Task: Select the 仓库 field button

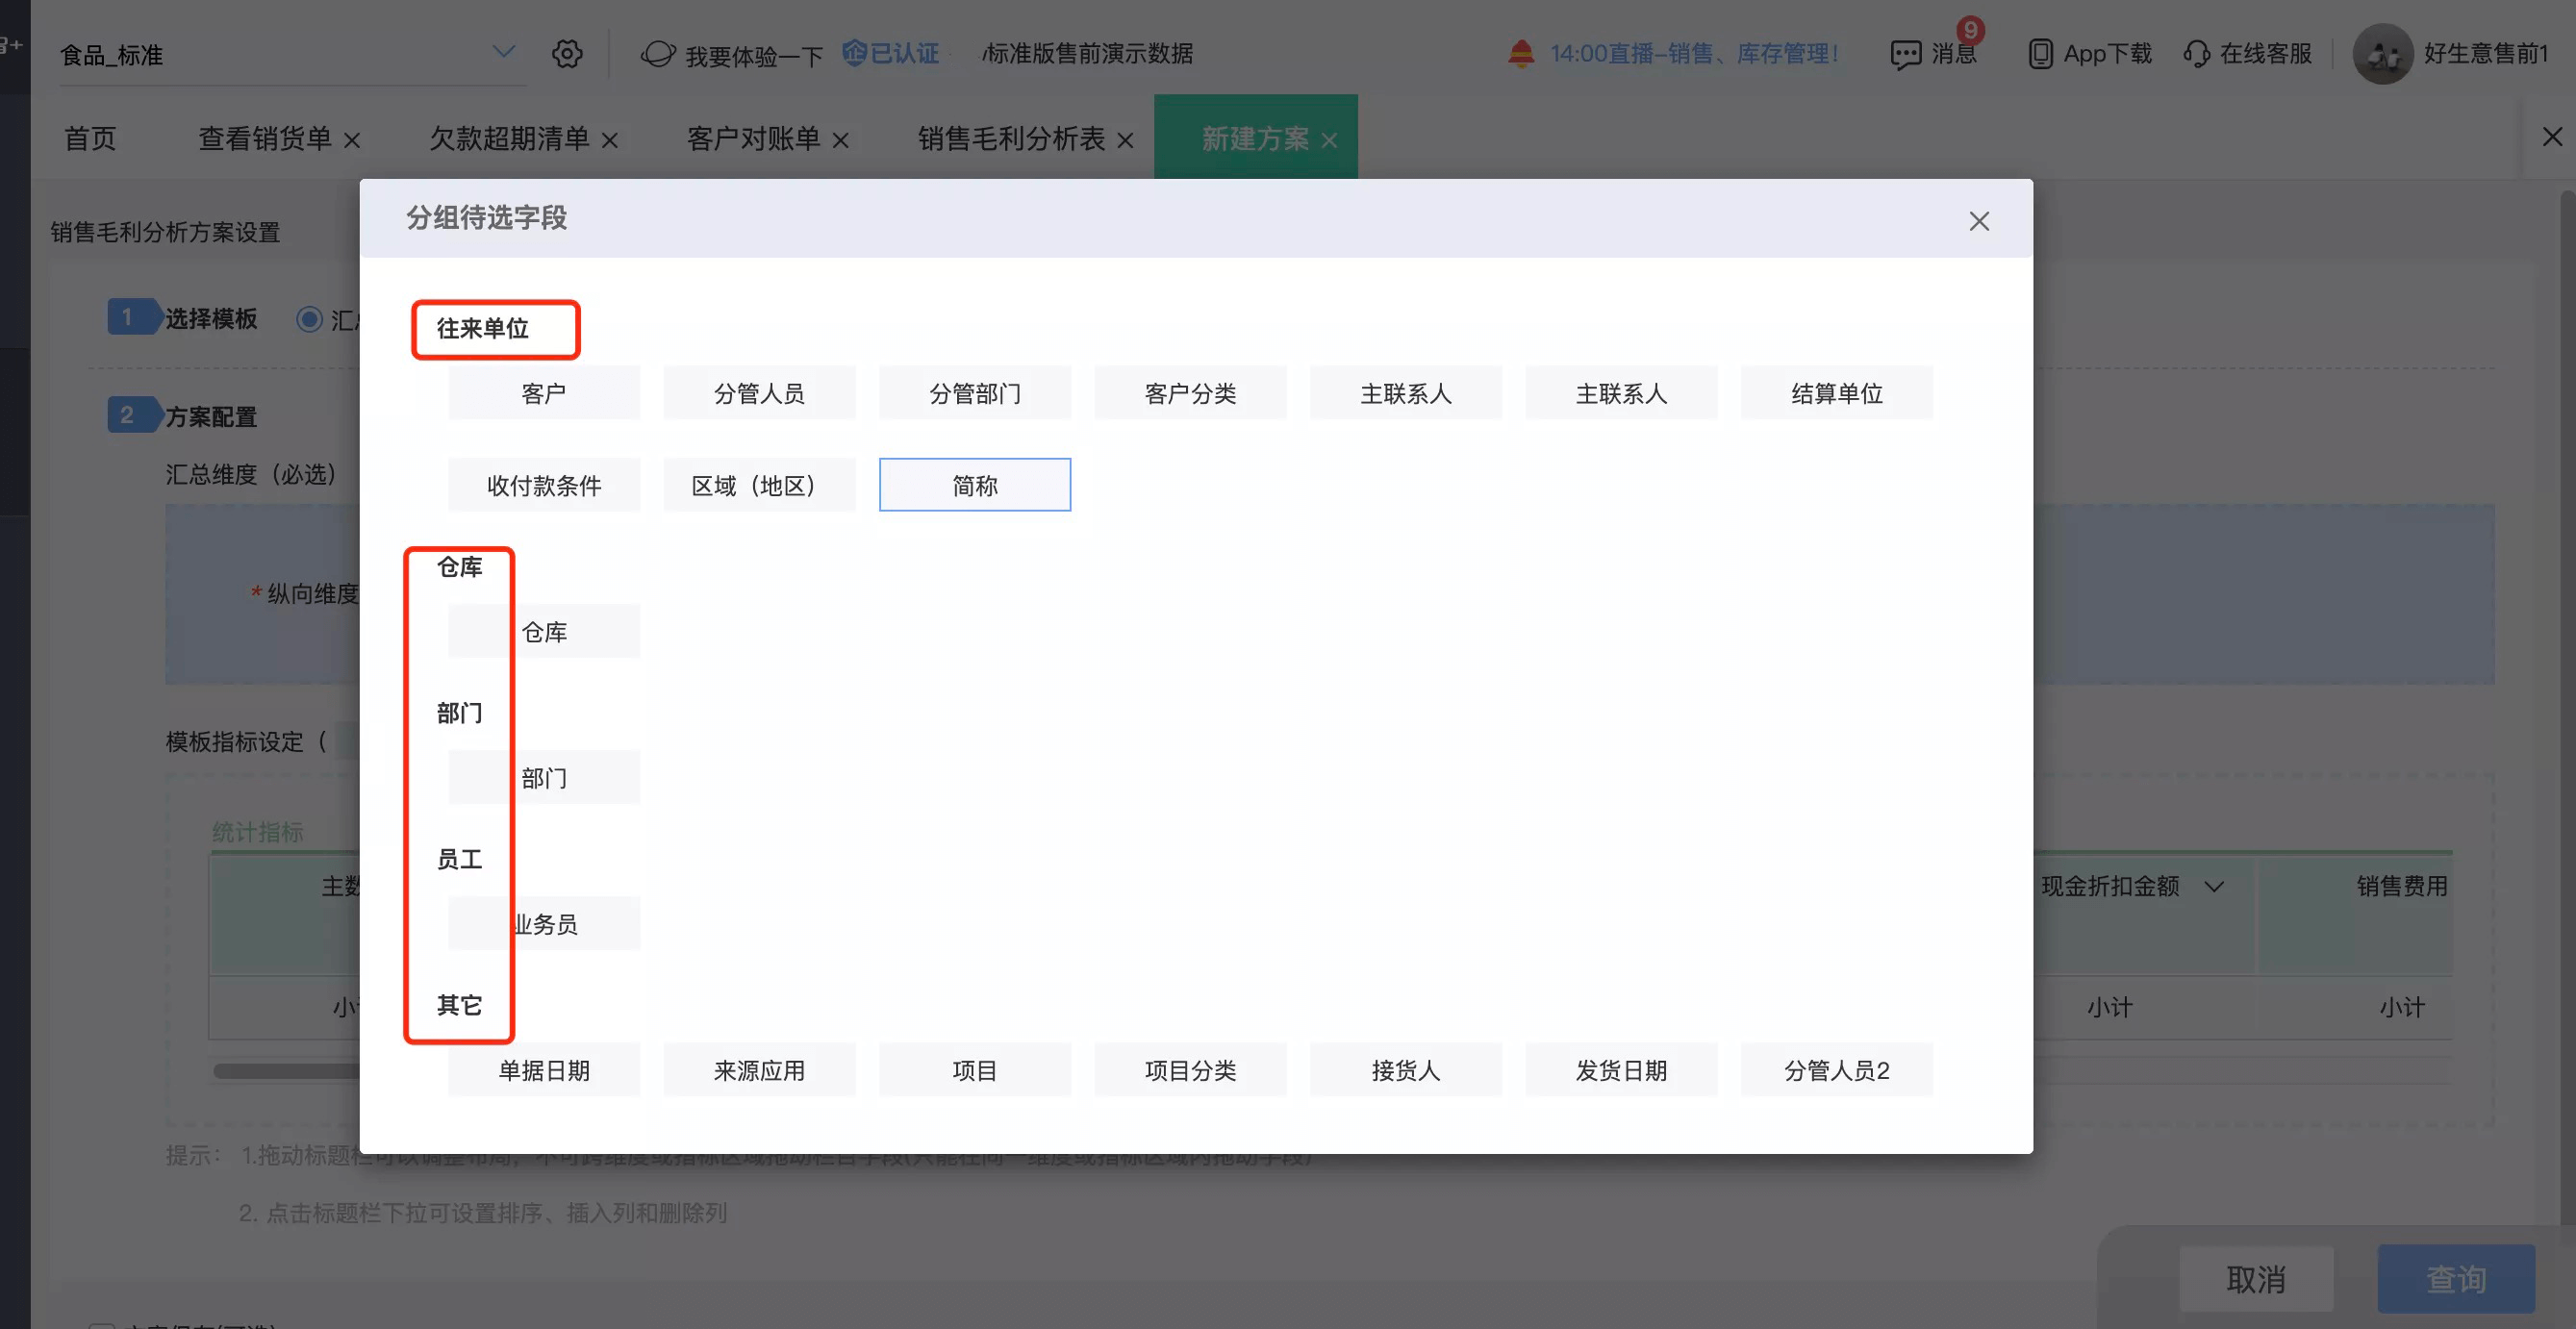Action: pos(544,631)
